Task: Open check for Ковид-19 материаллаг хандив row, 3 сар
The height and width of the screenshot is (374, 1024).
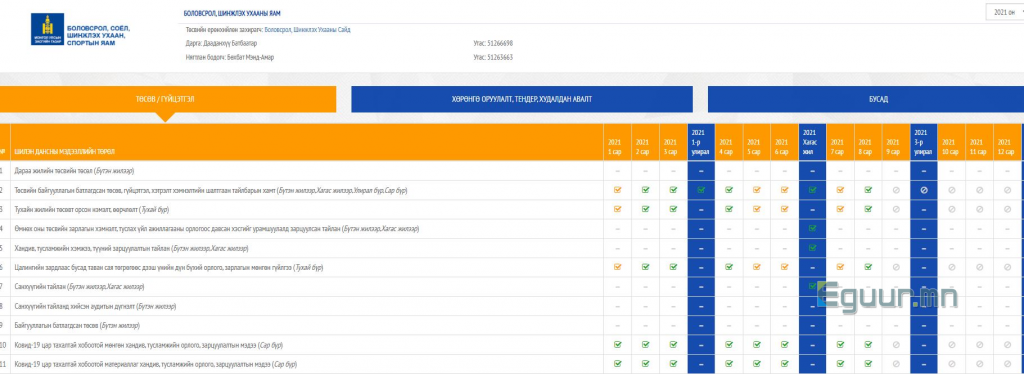Action: [673, 364]
